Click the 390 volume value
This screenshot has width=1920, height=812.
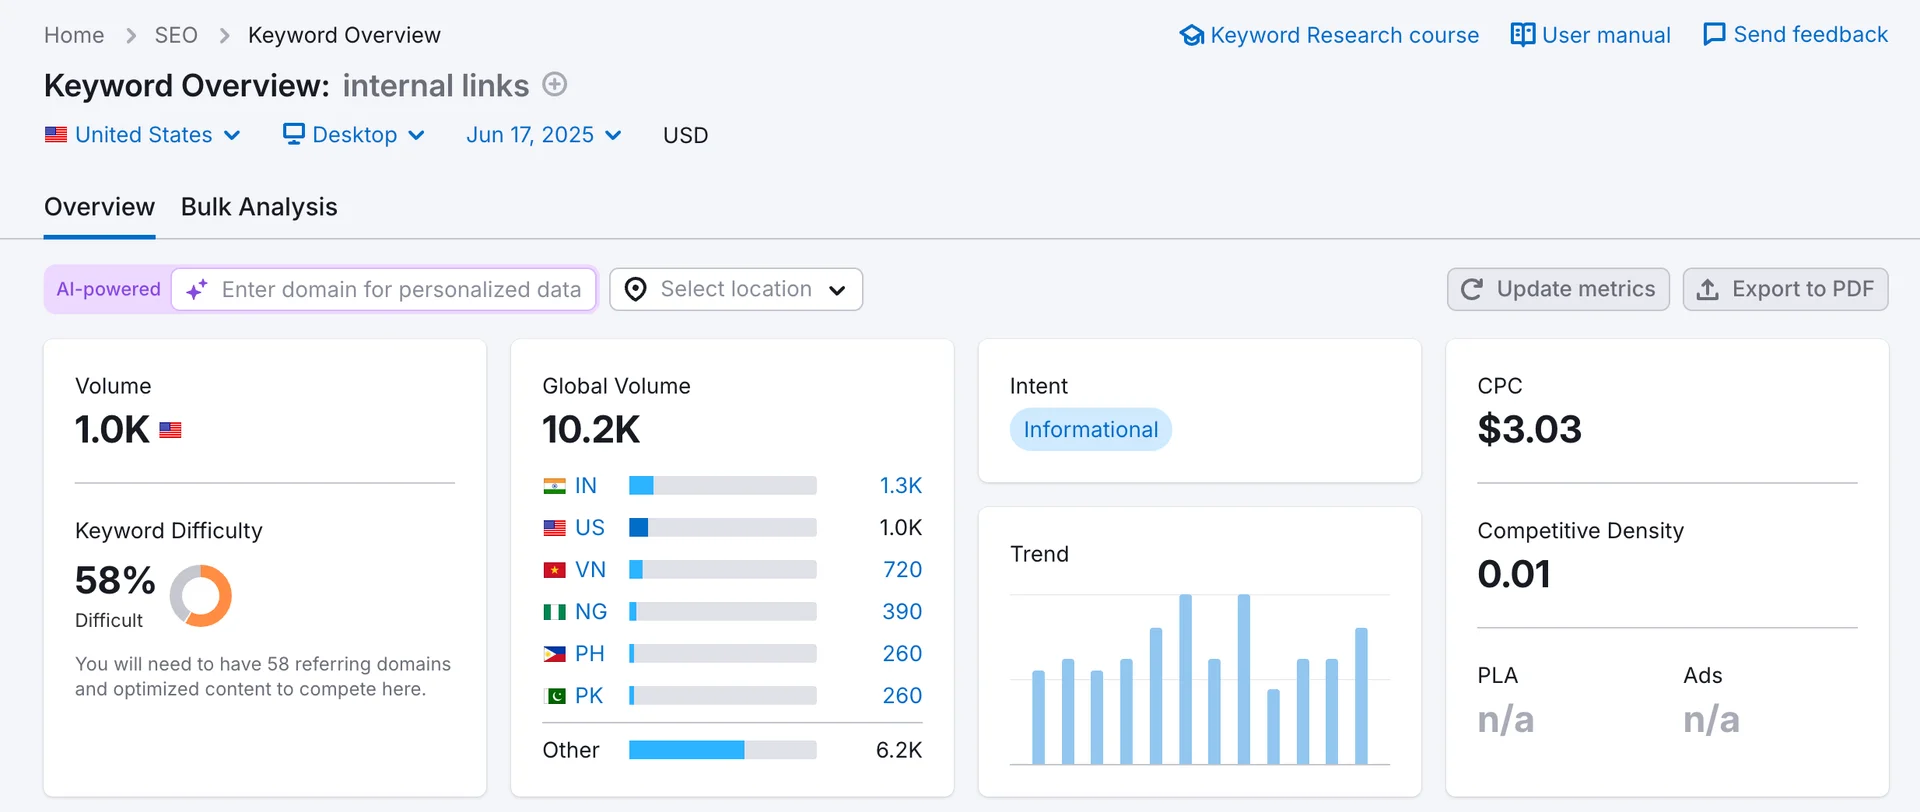click(x=902, y=612)
